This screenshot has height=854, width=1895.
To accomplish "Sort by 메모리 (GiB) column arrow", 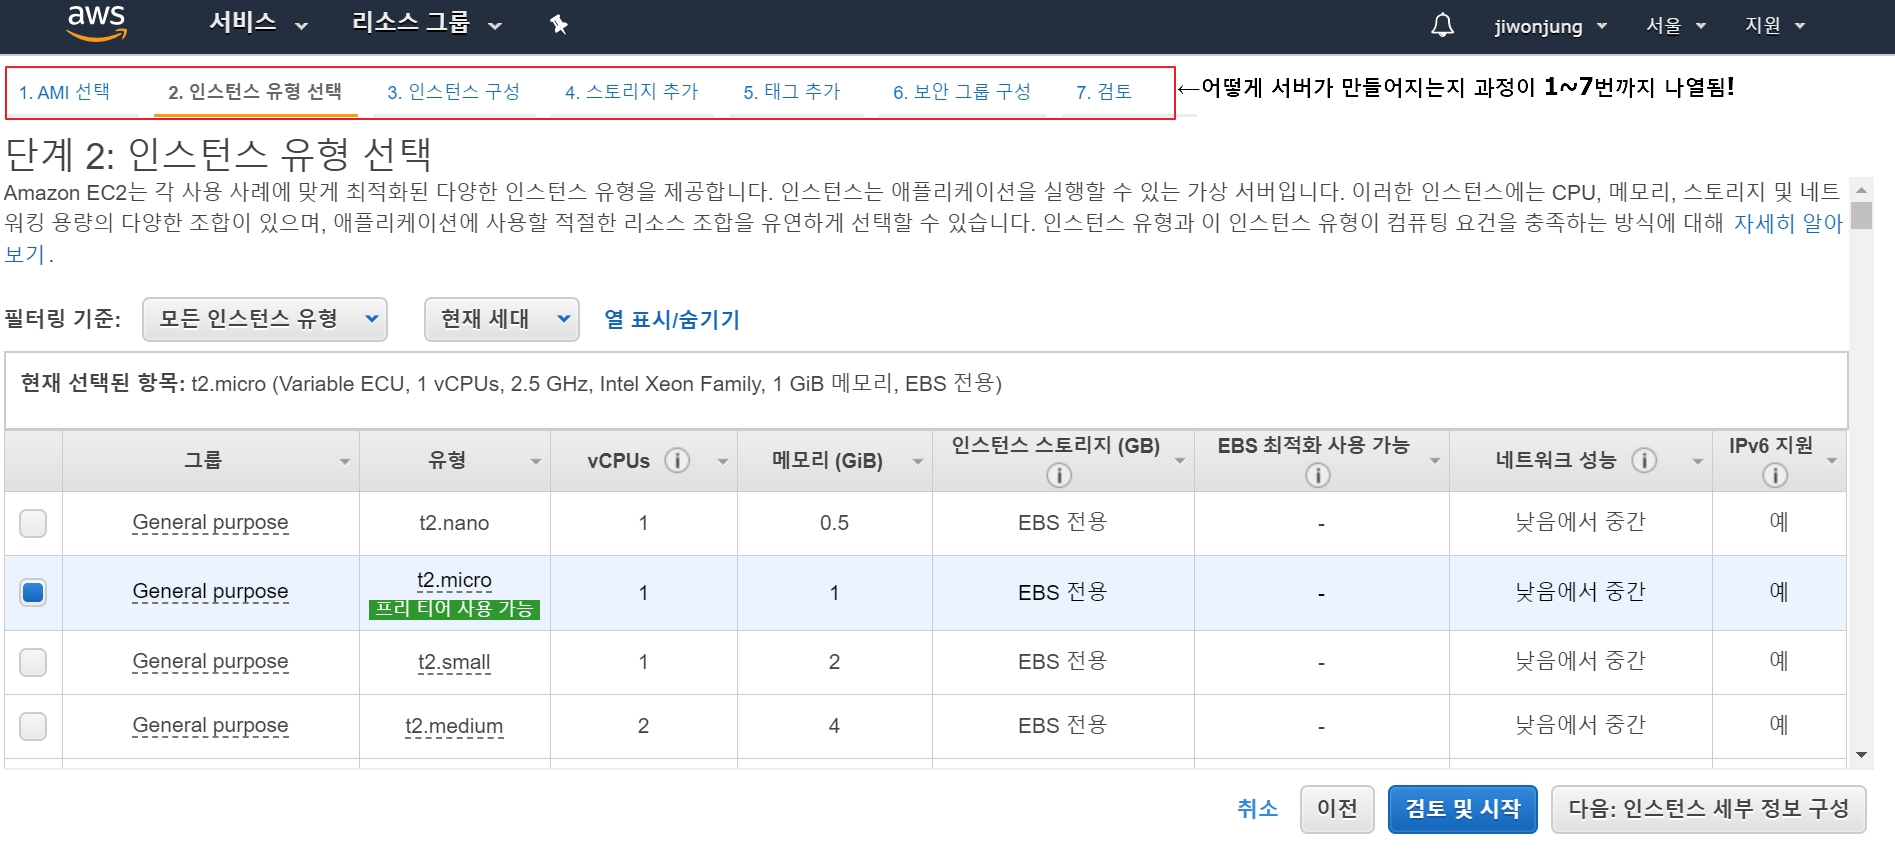I will point(917,461).
